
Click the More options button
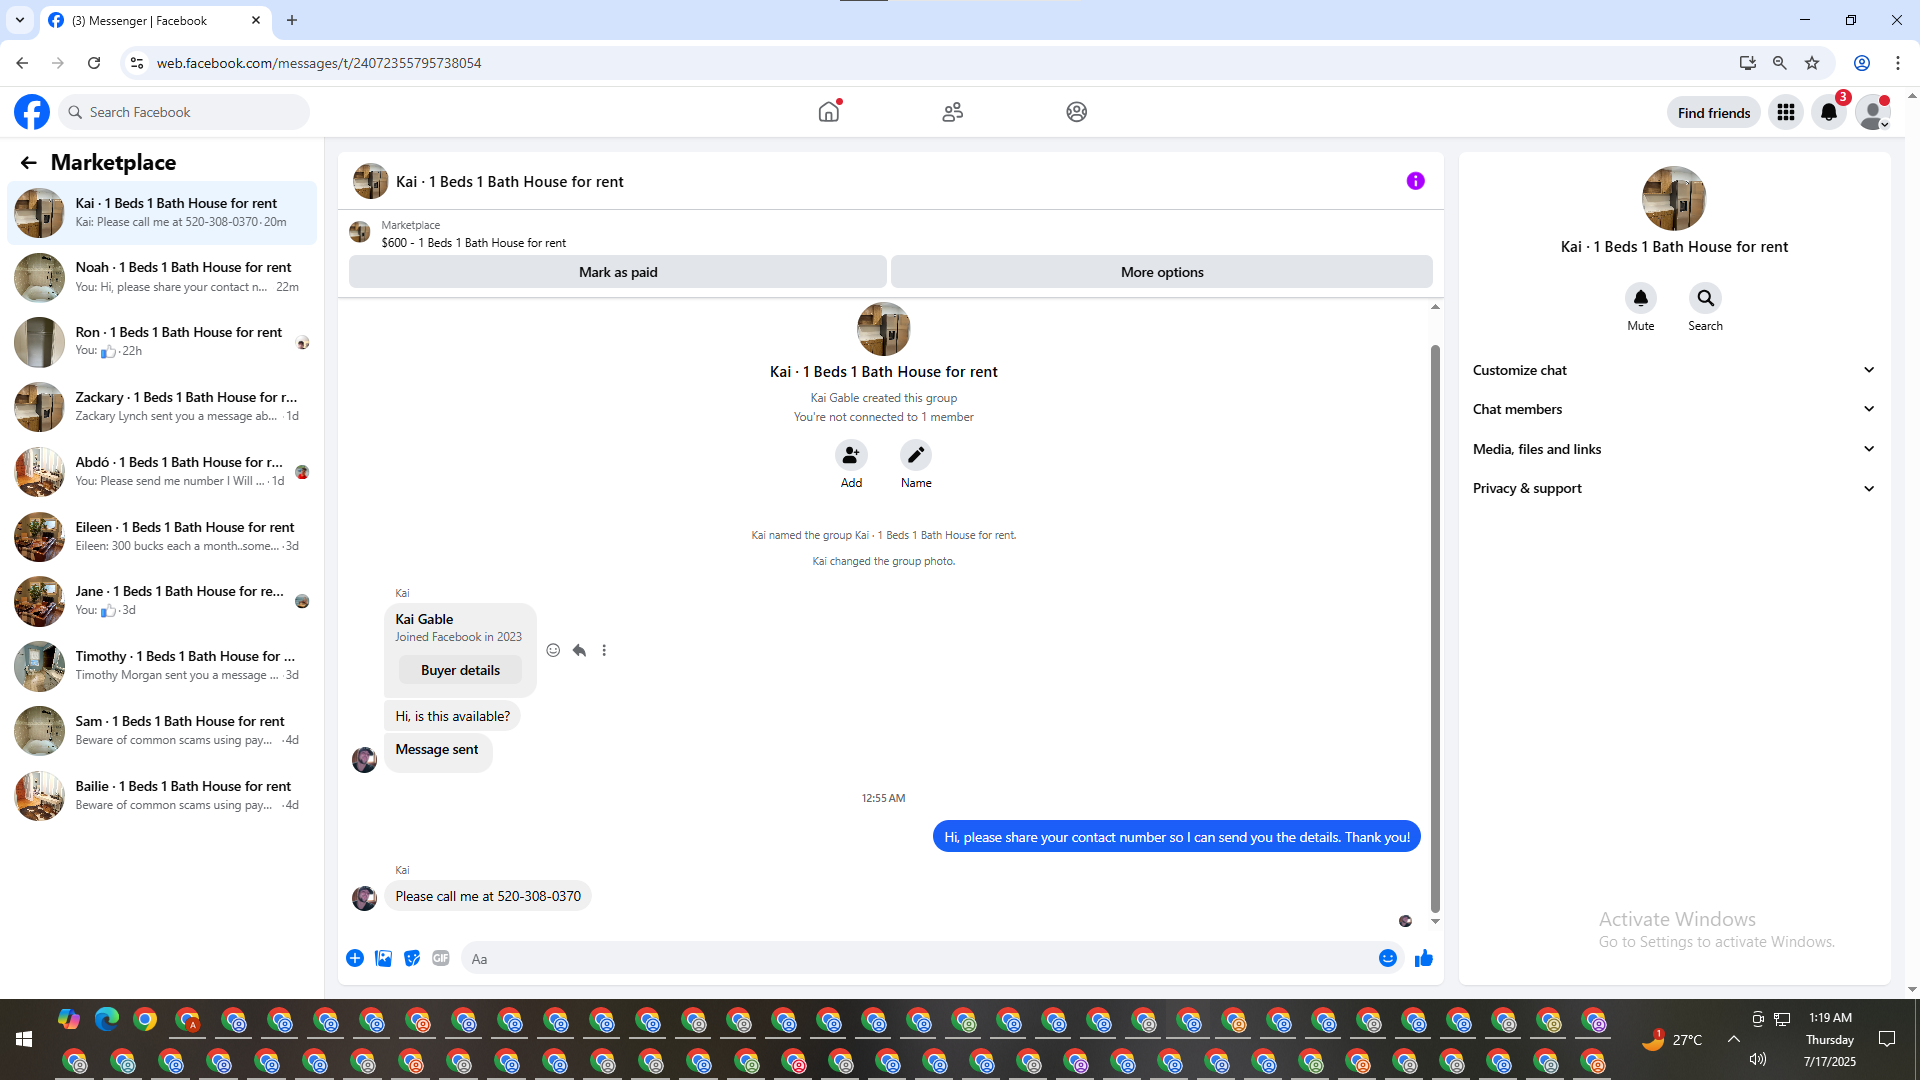pos(1162,272)
